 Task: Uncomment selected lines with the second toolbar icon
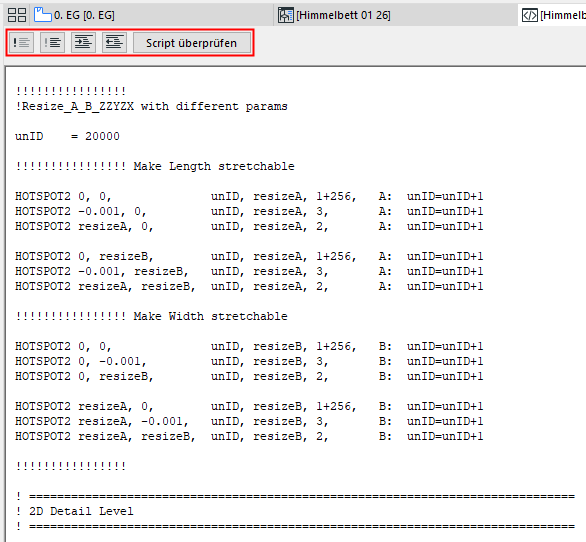click(x=52, y=43)
